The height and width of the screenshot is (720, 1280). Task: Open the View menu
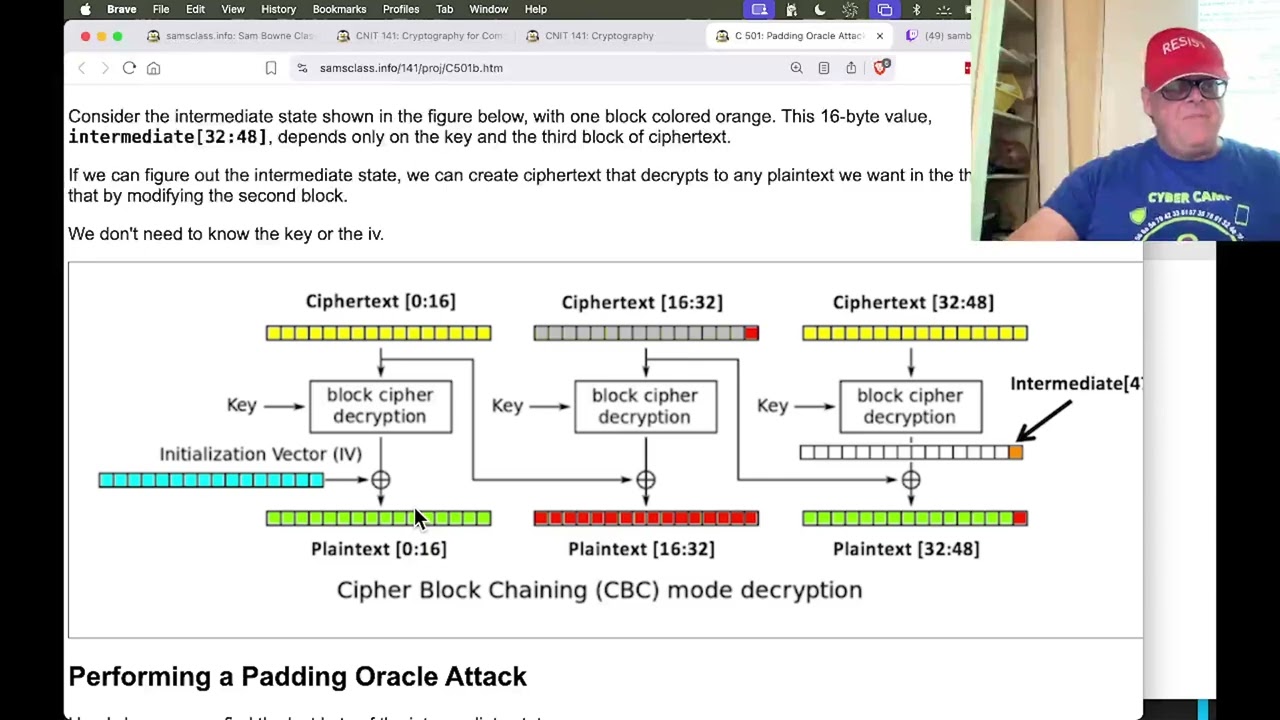pyautogui.click(x=233, y=10)
